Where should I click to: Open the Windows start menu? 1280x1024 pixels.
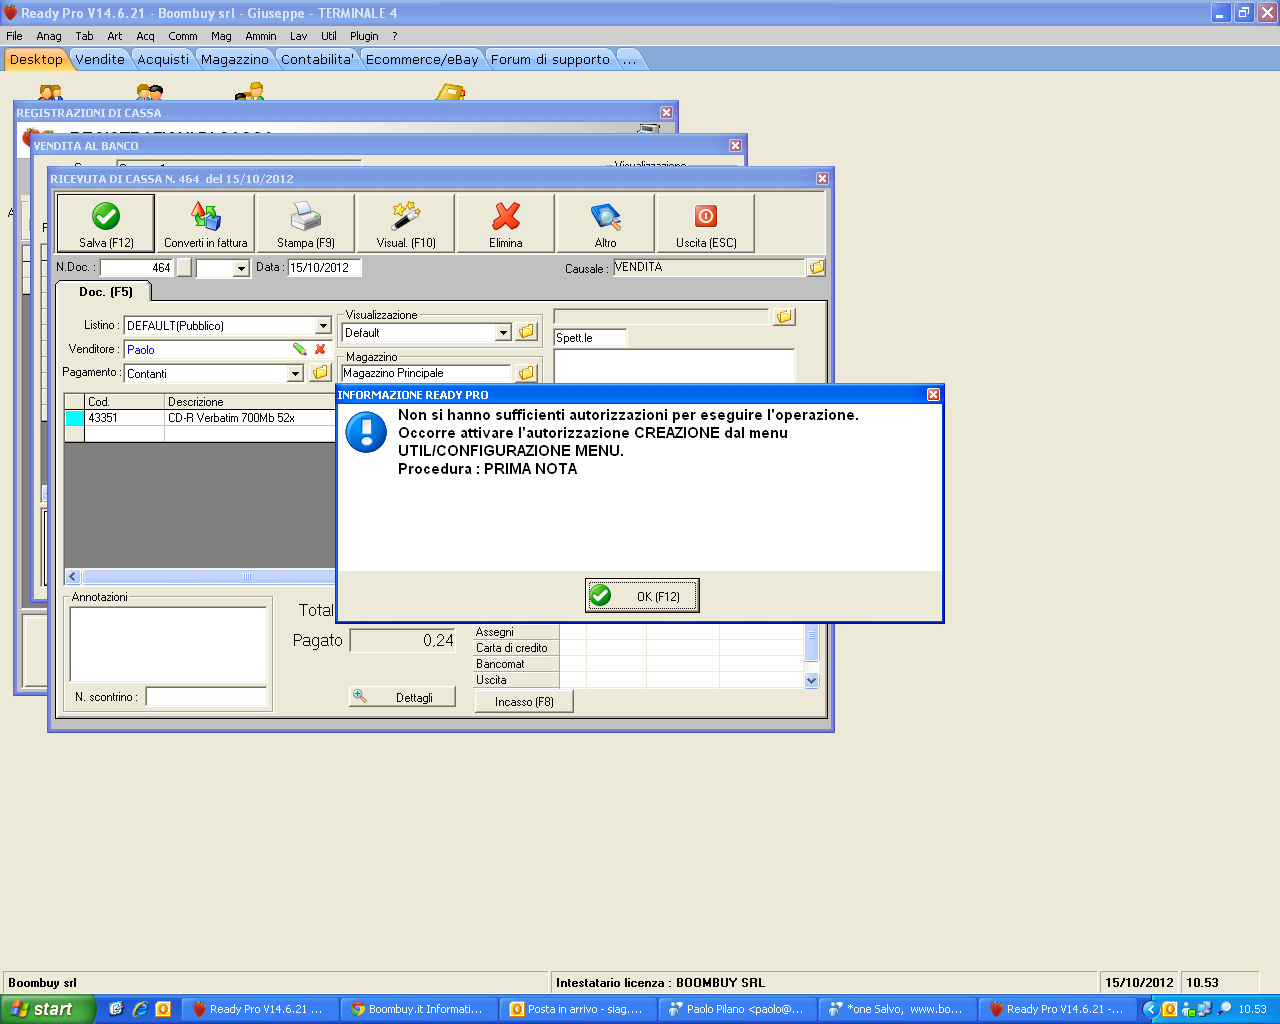click(47, 1009)
